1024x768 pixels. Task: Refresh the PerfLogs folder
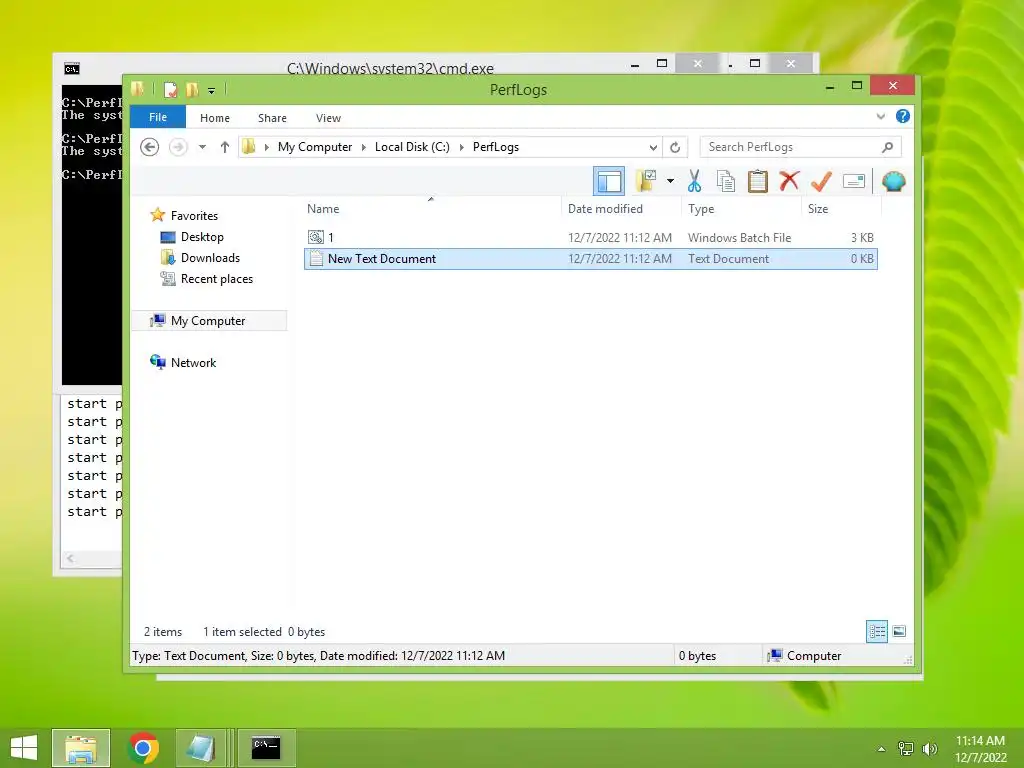pyautogui.click(x=675, y=147)
